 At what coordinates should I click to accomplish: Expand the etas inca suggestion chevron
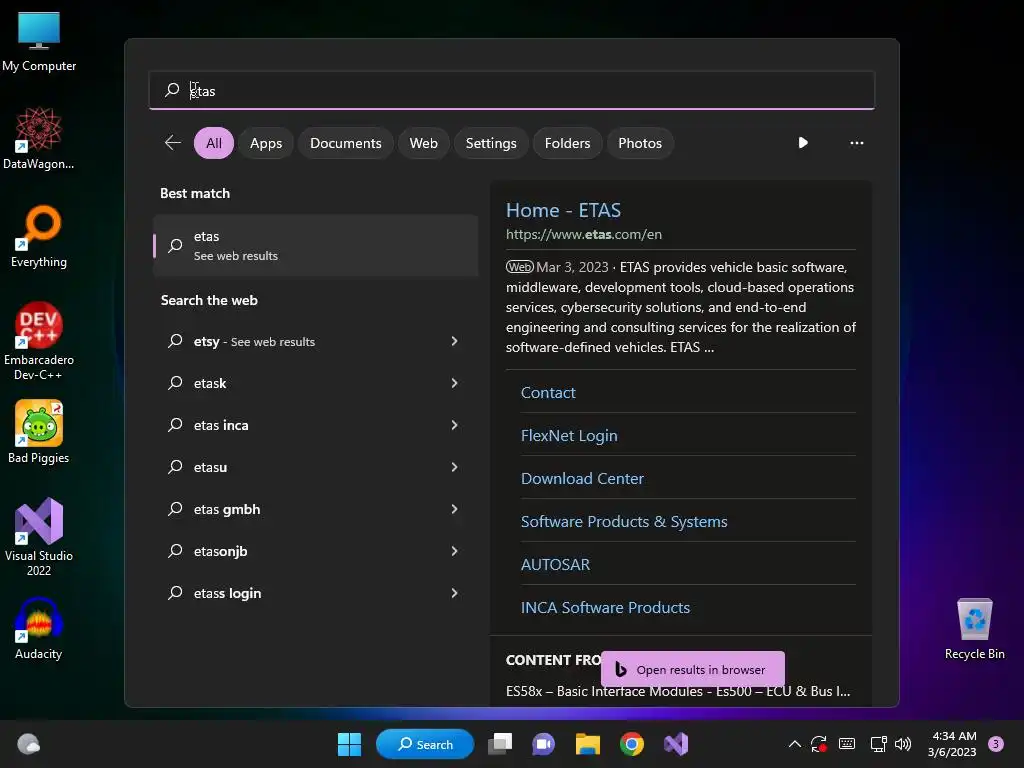pyautogui.click(x=454, y=424)
